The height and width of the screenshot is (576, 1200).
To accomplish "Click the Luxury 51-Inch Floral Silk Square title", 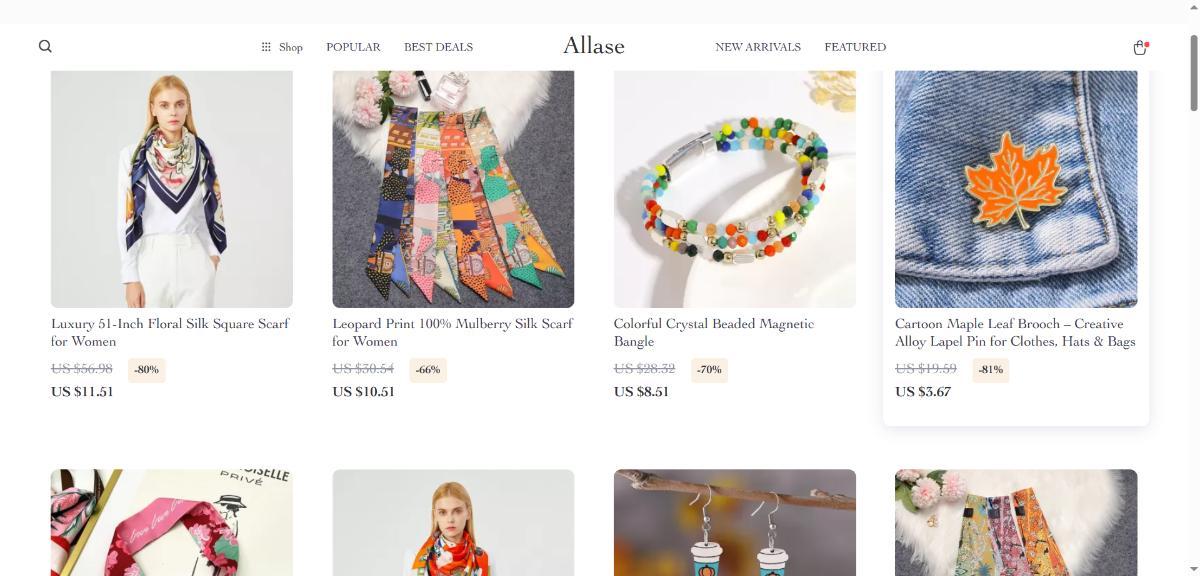I will (x=170, y=332).
